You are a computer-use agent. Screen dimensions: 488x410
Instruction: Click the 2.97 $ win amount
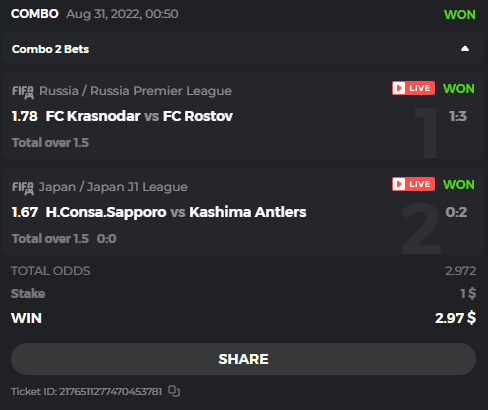click(455, 318)
